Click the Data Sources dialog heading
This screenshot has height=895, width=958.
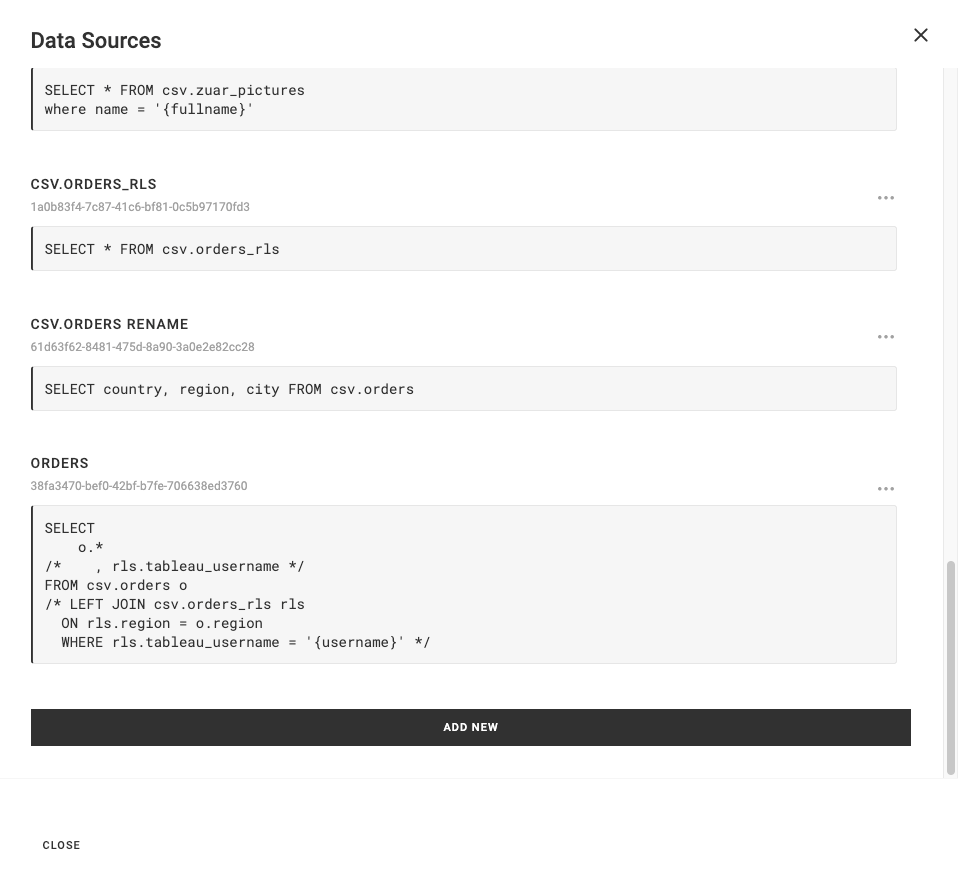tap(96, 40)
